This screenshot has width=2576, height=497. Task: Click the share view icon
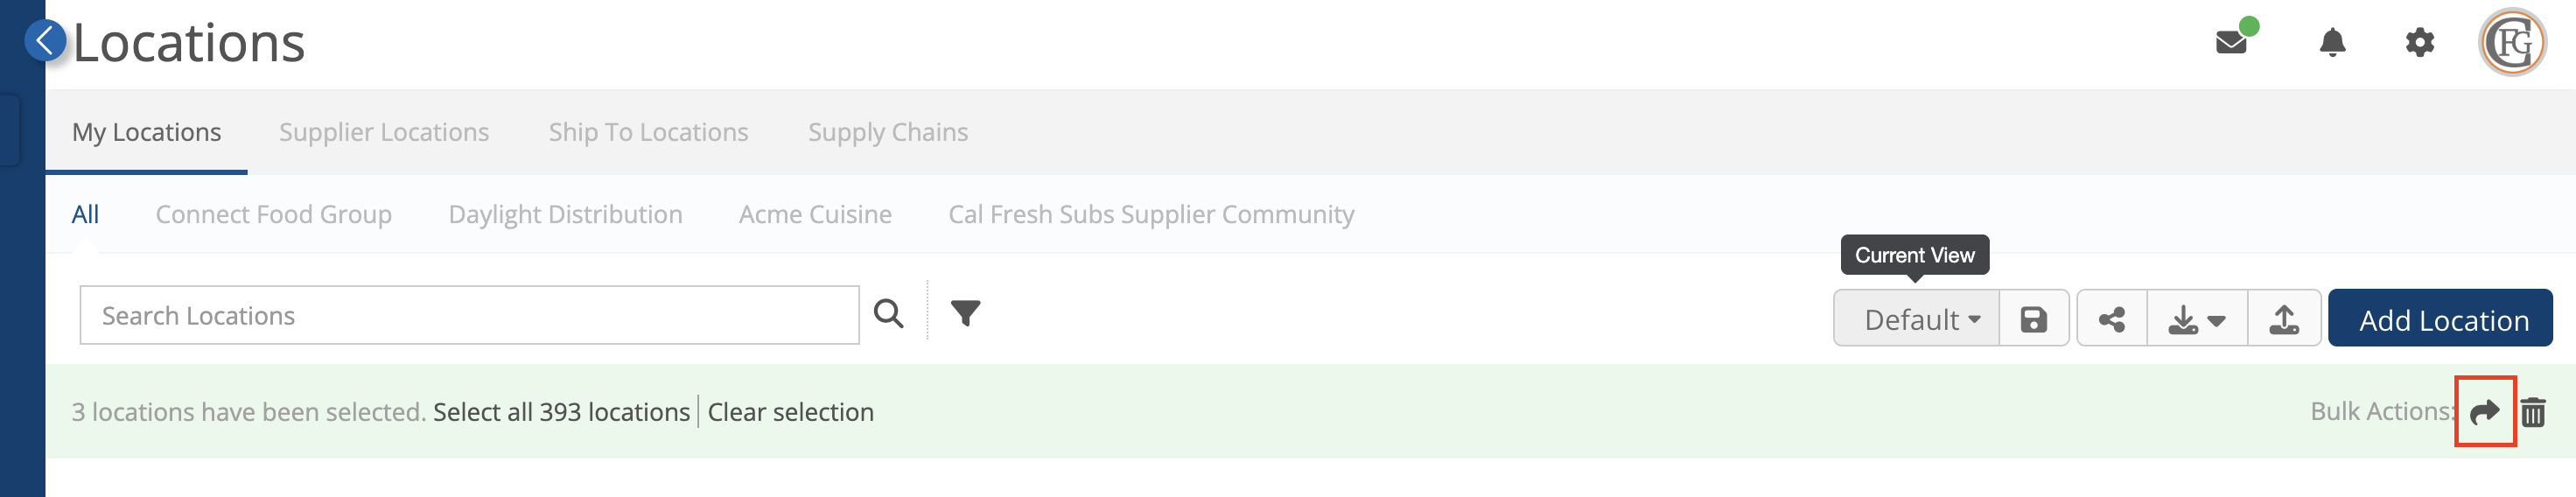point(2111,319)
